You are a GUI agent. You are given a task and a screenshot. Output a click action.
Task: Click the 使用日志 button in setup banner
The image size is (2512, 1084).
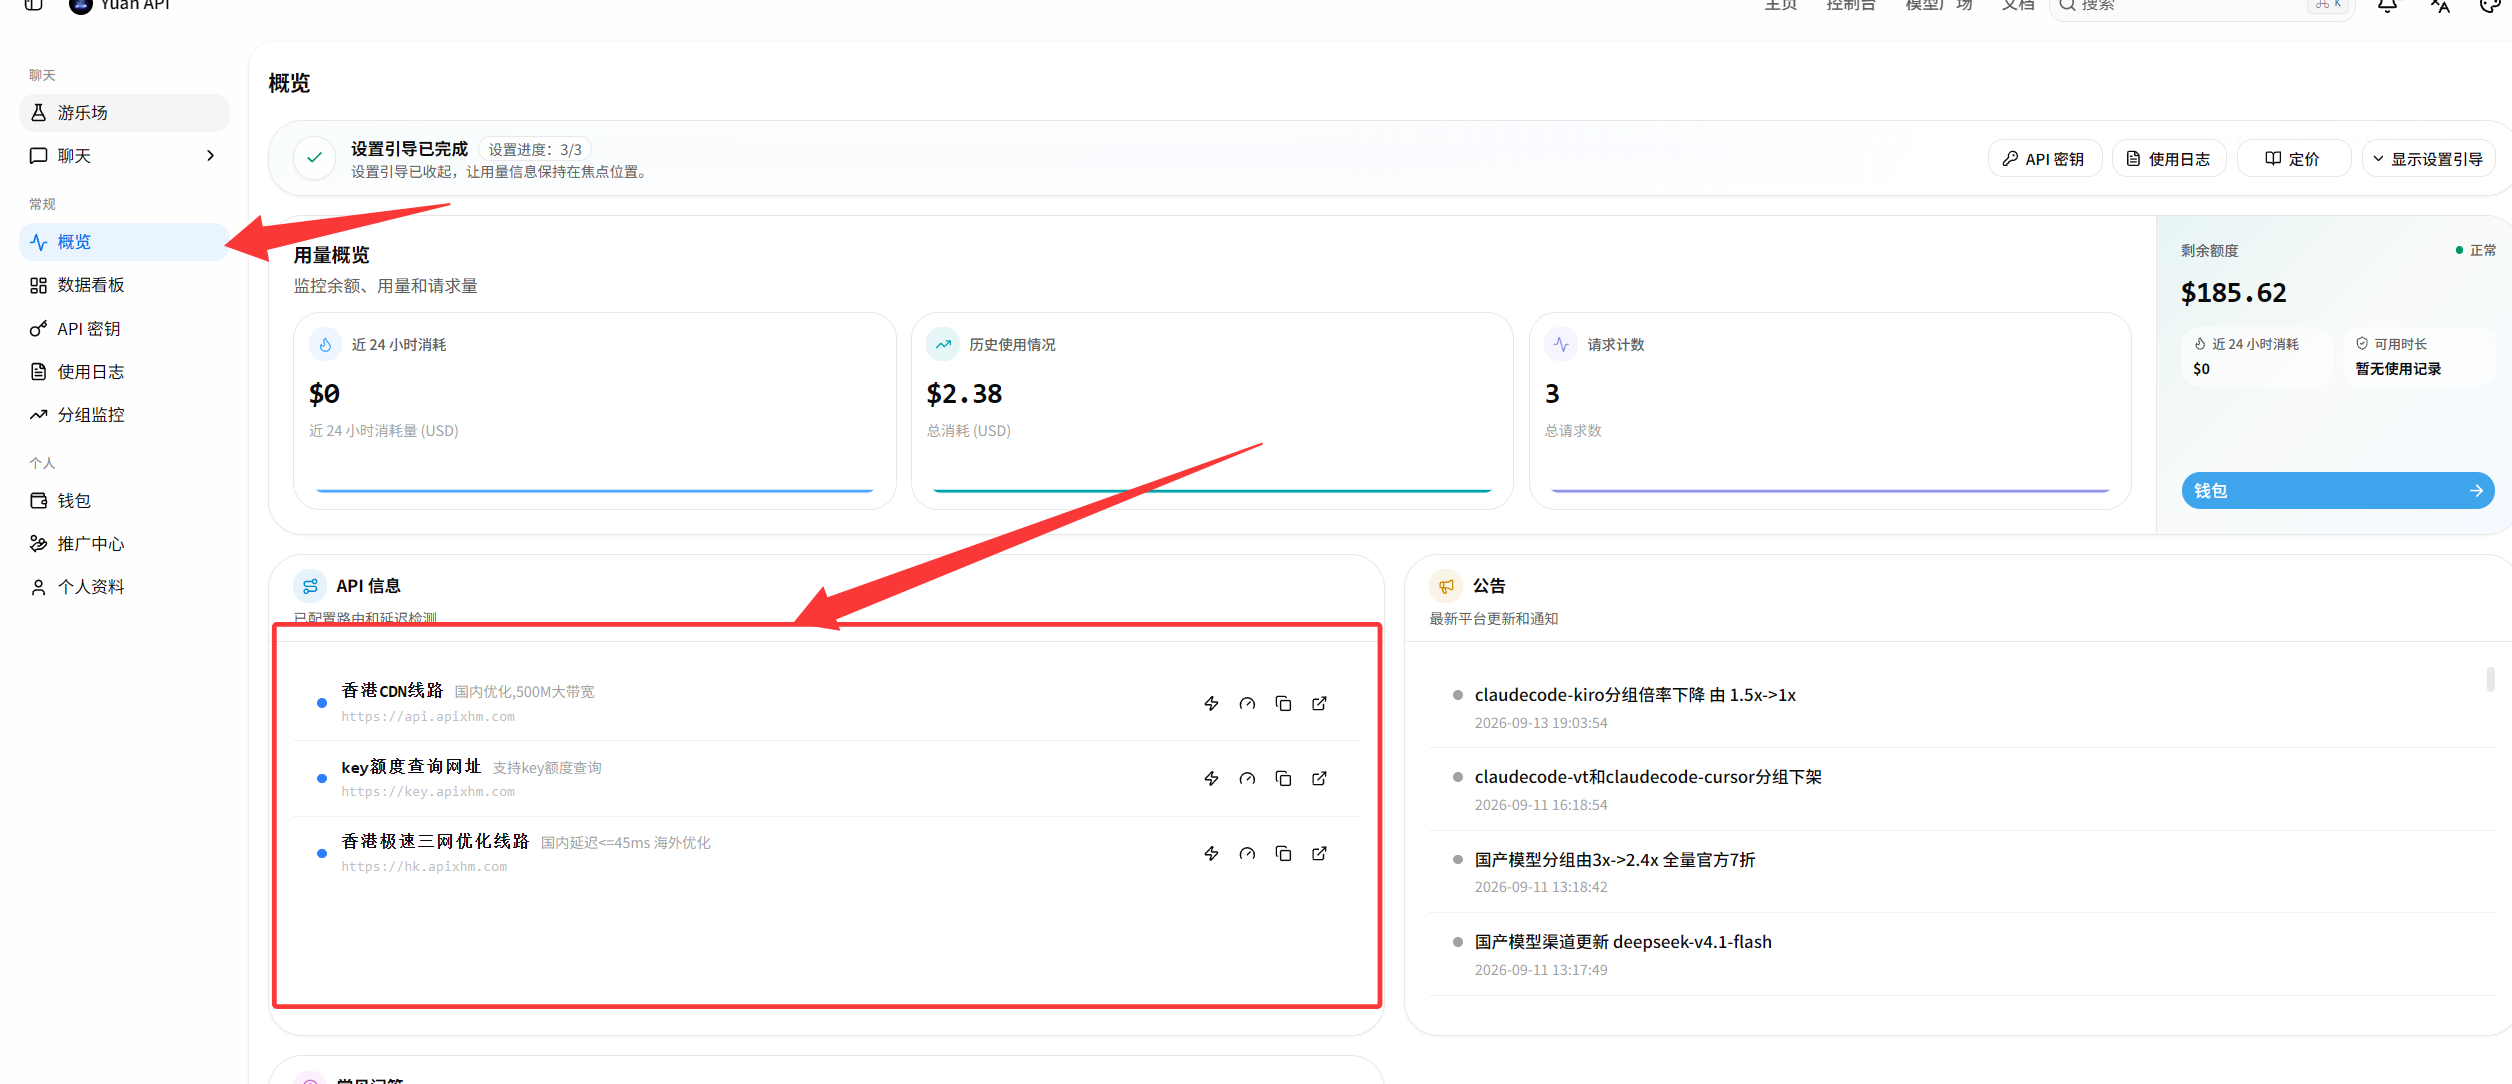pyautogui.click(x=2168, y=159)
